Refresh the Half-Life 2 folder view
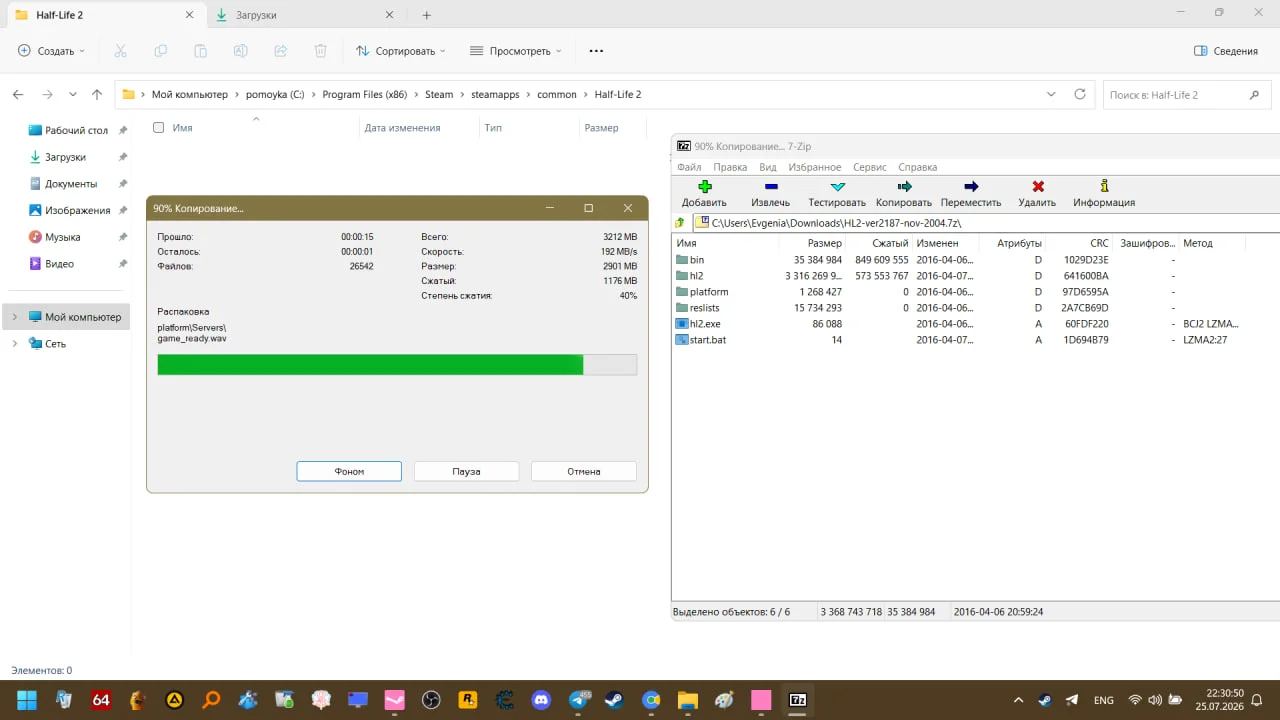Image resolution: width=1280 pixels, height=720 pixels. 1080,94
